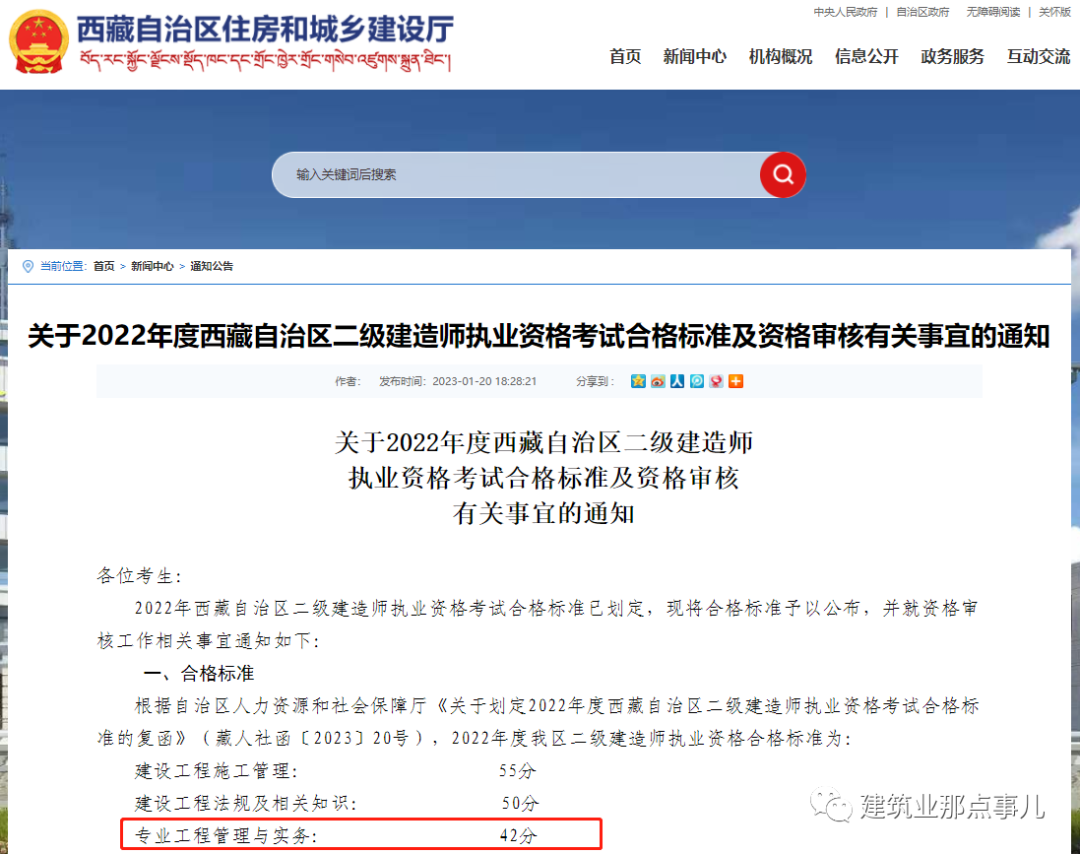The height and width of the screenshot is (854, 1080).
Task: Share article via Renren icon
Action: [x=676, y=381]
